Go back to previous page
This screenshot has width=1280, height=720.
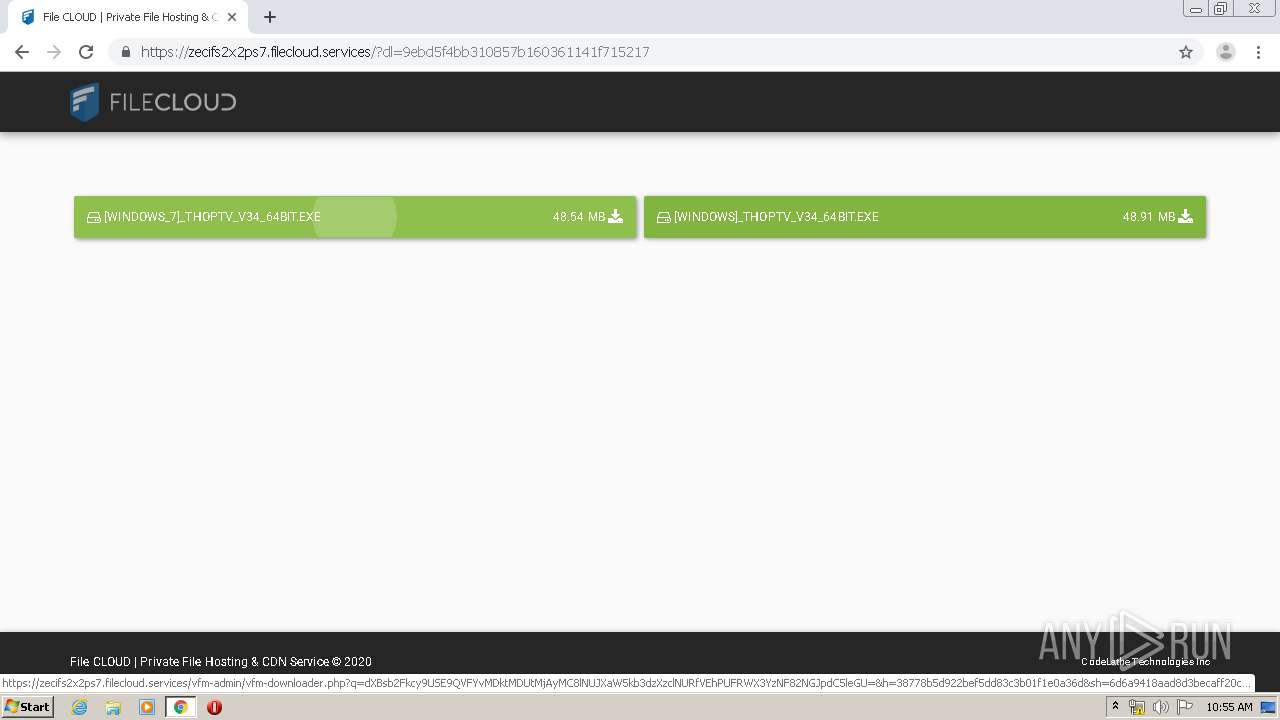(x=22, y=52)
